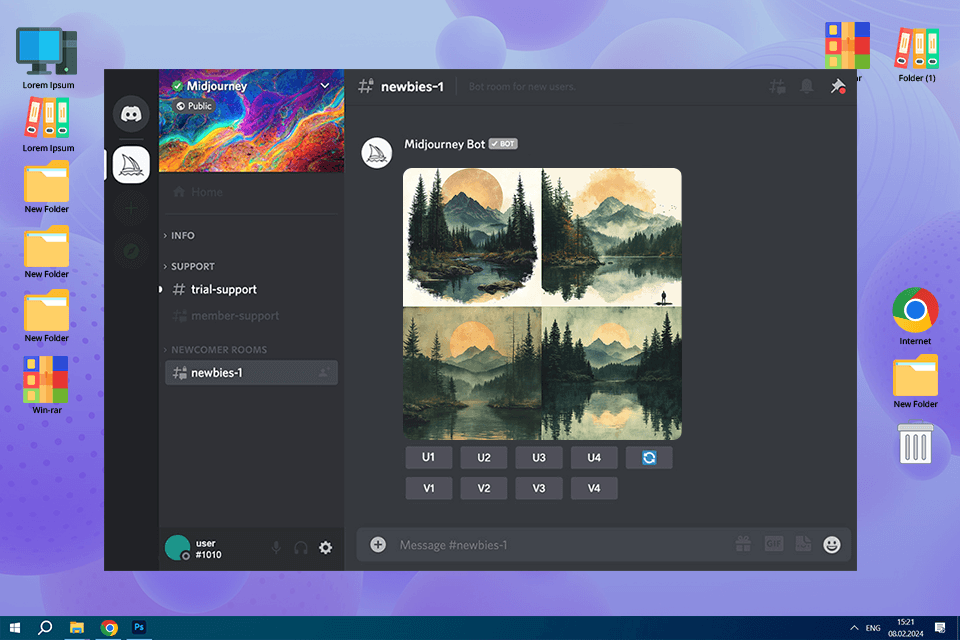This screenshot has width=960, height=640.
Task: Open Photoshop from the taskbar
Action: pos(139,627)
